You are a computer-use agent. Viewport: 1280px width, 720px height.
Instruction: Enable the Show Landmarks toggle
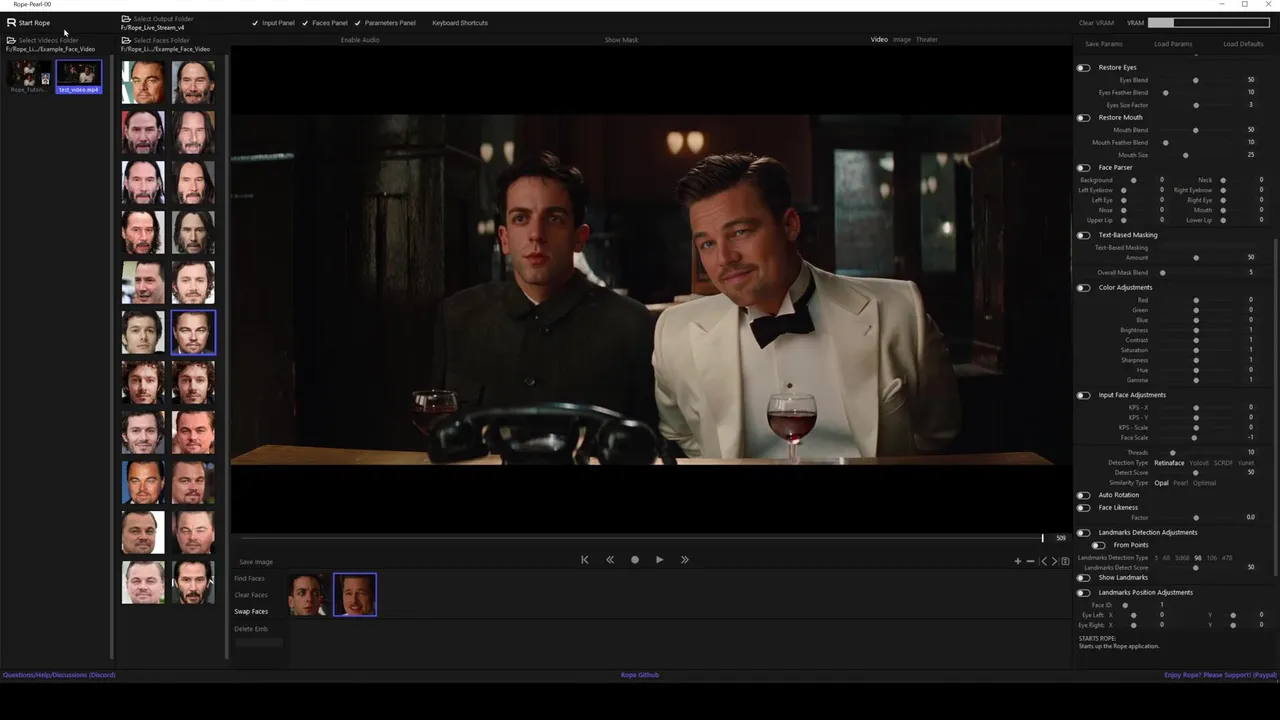pos(1083,578)
